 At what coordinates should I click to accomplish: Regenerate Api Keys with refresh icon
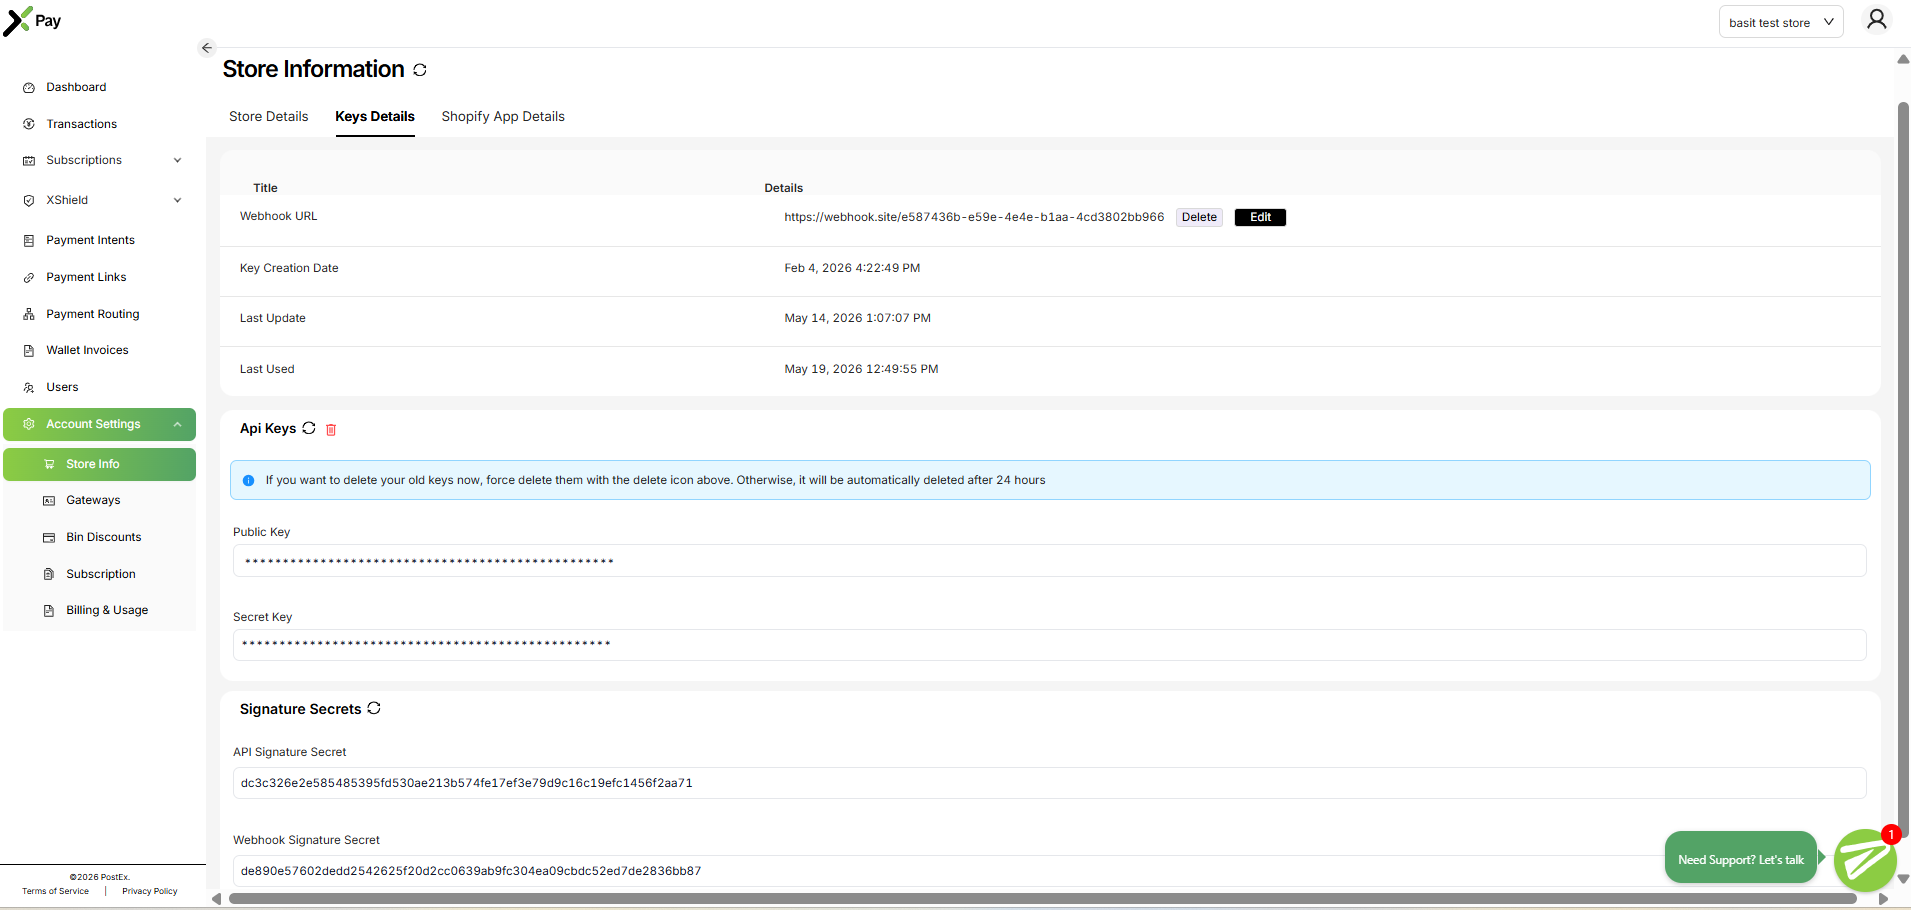309,428
